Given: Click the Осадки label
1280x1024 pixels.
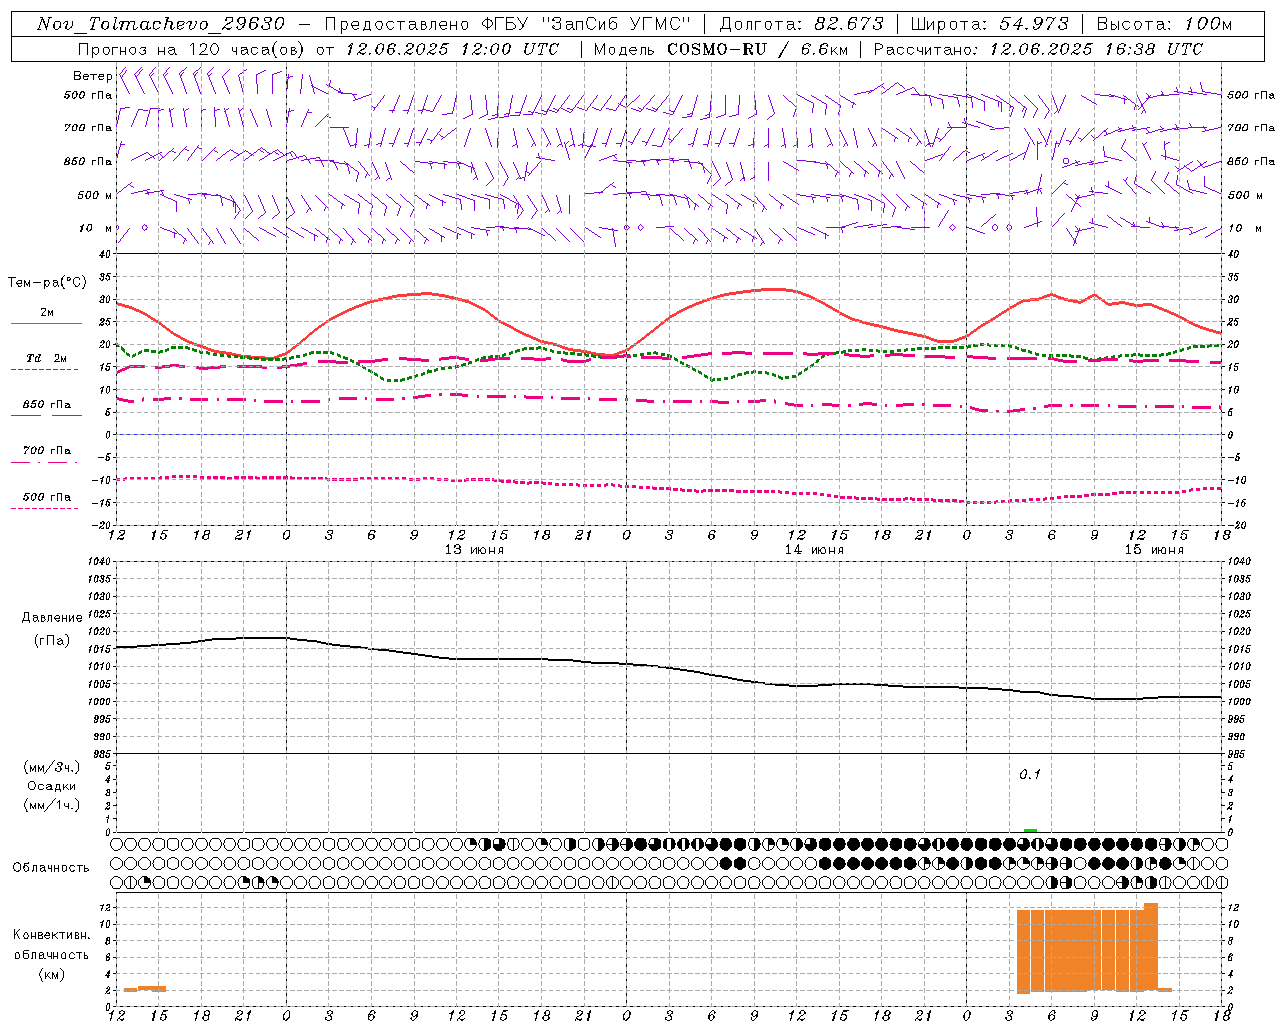Looking at the screenshot, I should [x=52, y=786].
